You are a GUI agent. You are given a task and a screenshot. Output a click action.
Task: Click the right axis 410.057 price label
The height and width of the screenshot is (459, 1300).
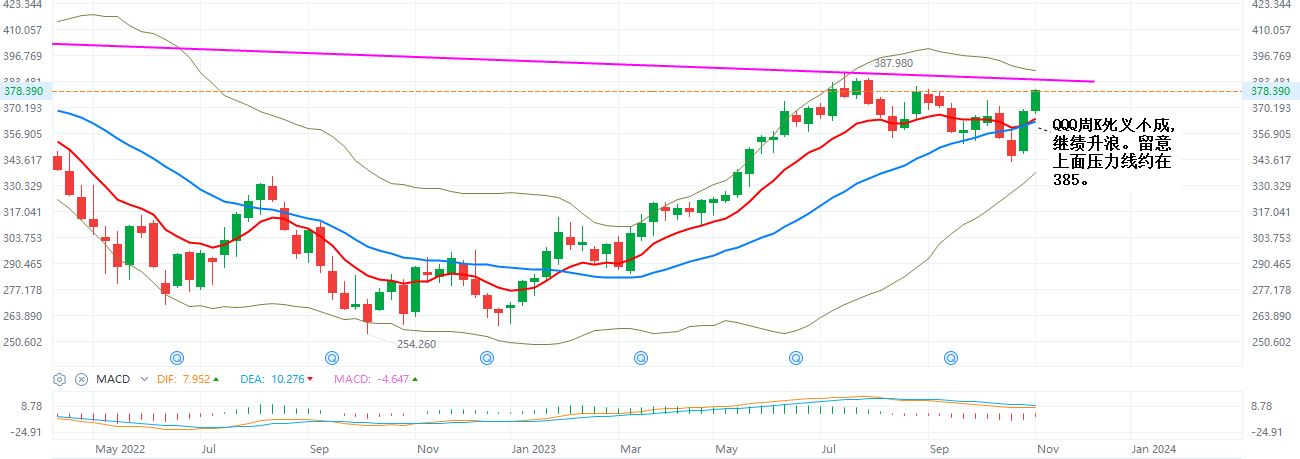(x=1270, y=30)
